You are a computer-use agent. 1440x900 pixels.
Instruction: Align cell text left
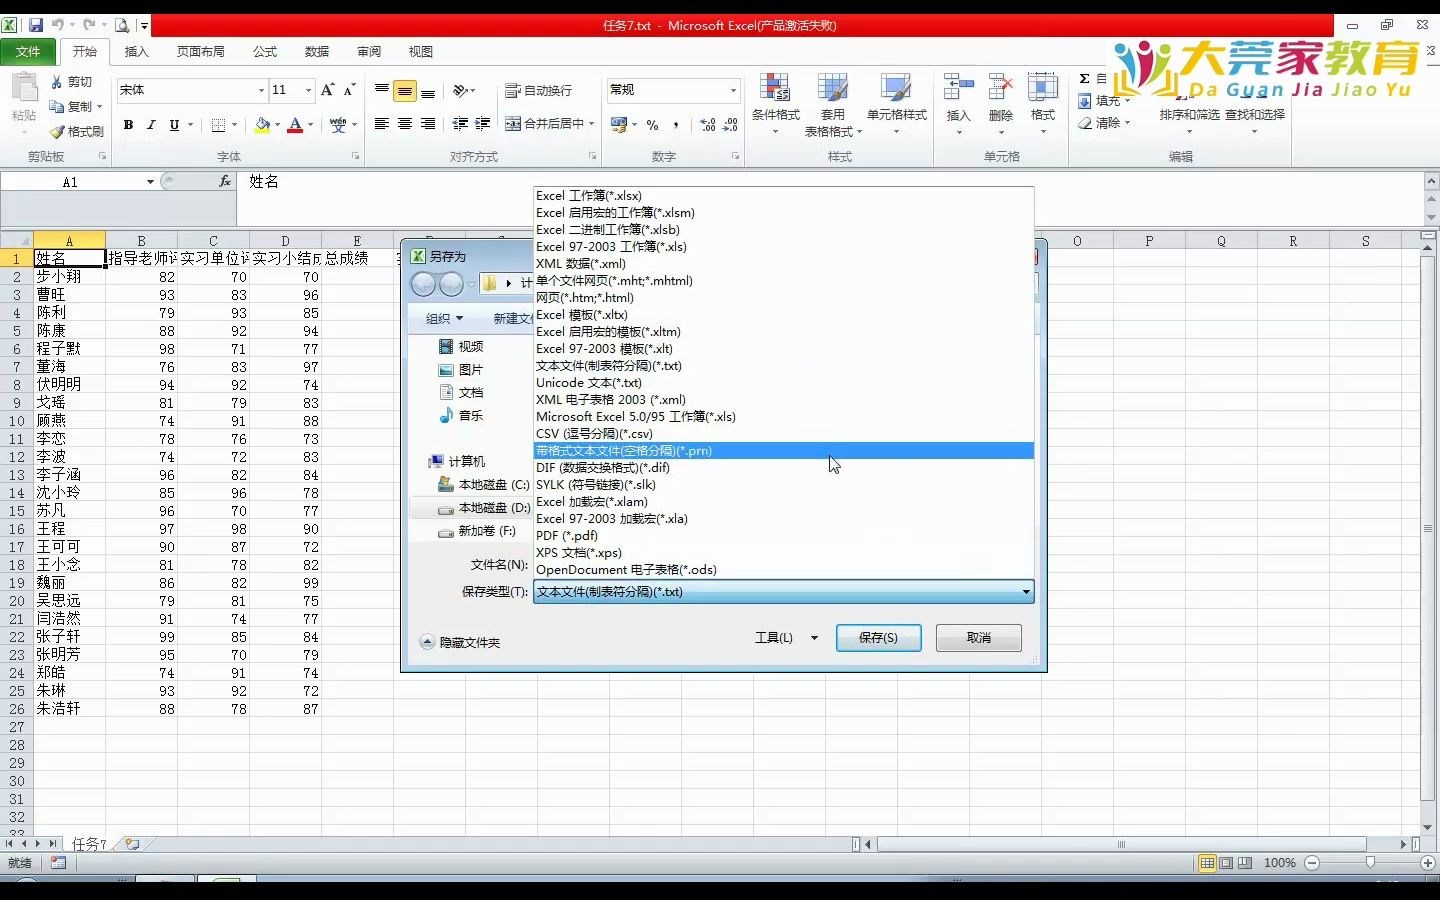[x=382, y=124]
